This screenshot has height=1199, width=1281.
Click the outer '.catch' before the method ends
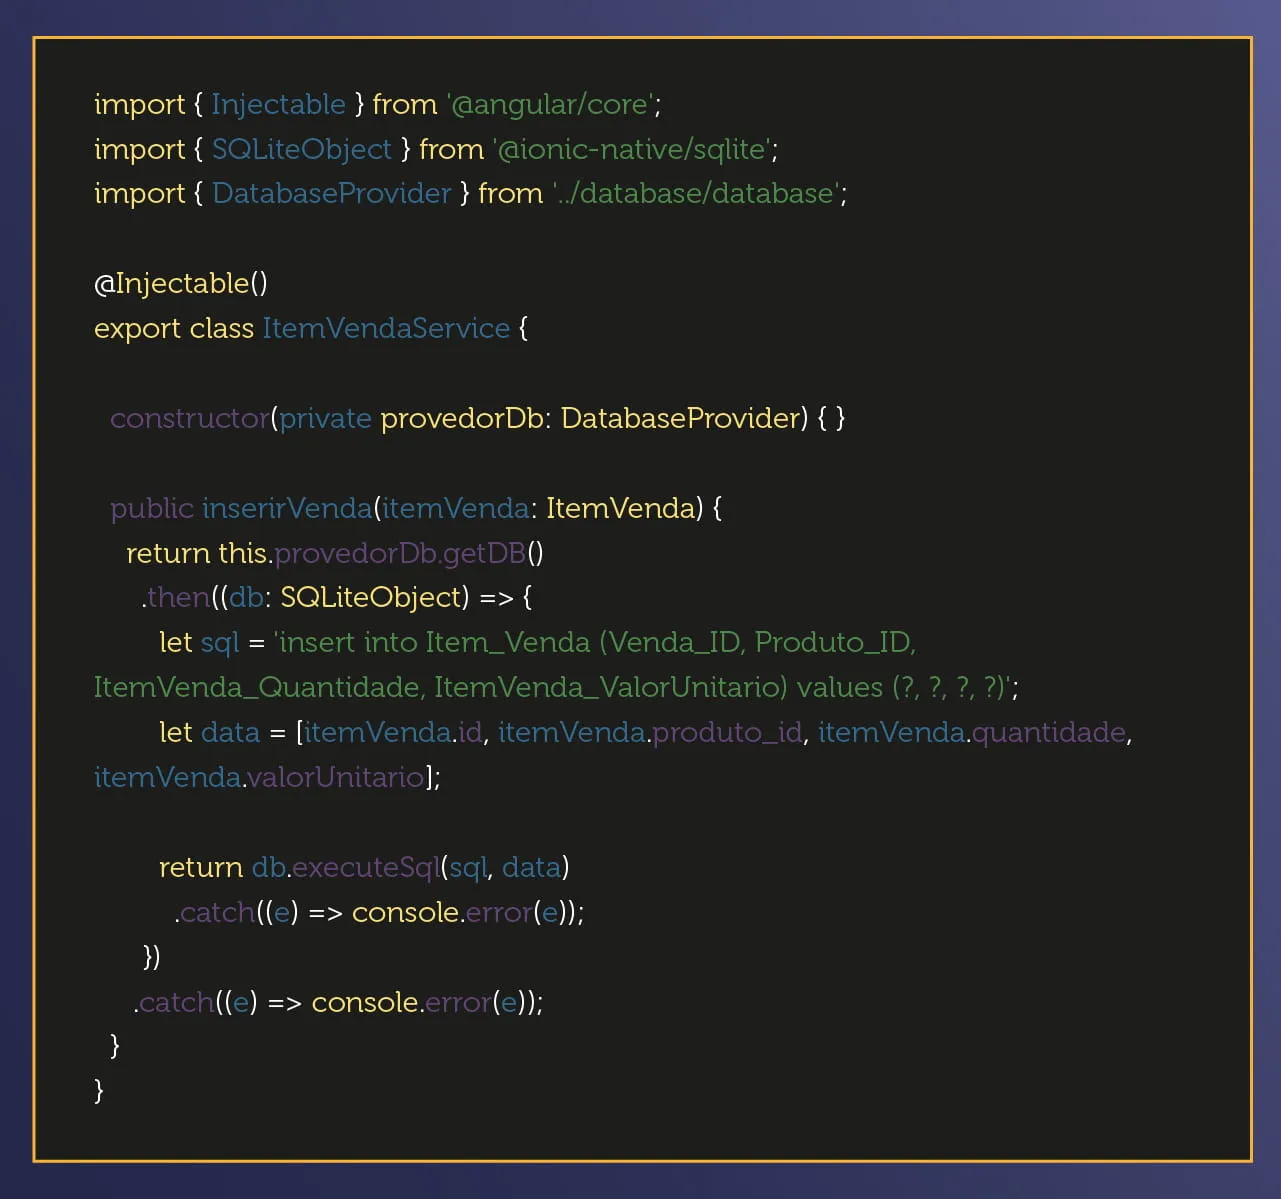pos(174,1002)
